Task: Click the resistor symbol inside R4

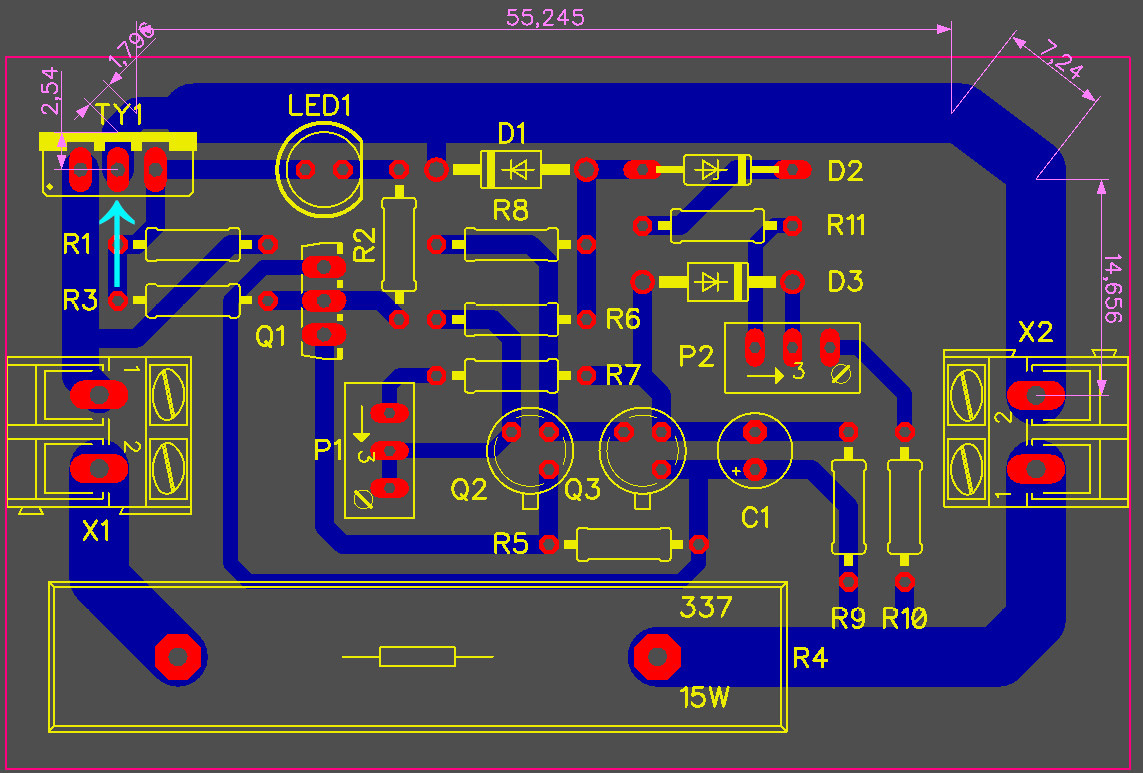Action: click(x=417, y=656)
